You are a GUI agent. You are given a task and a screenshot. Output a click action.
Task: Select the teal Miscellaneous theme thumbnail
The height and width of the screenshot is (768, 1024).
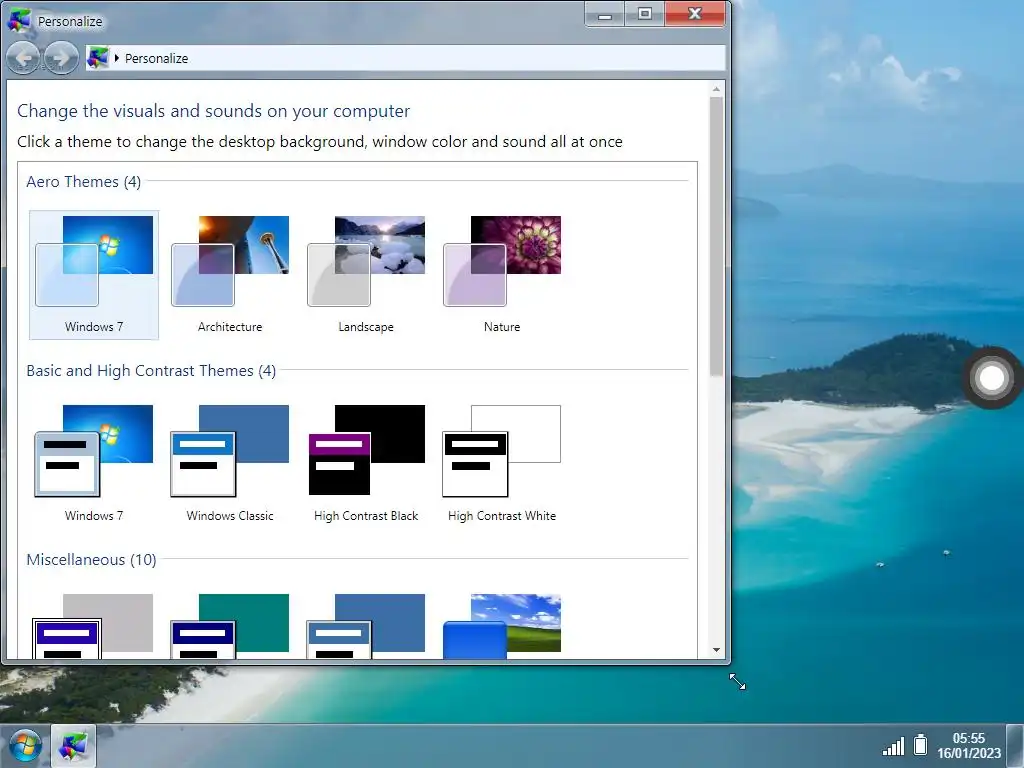pyautogui.click(x=230, y=626)
